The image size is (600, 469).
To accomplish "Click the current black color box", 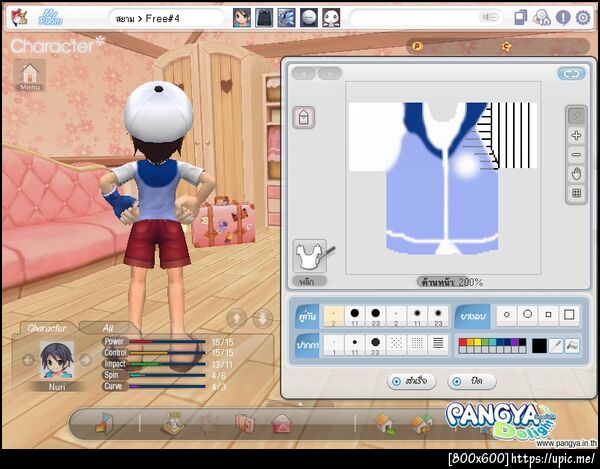I will point(539,346).
